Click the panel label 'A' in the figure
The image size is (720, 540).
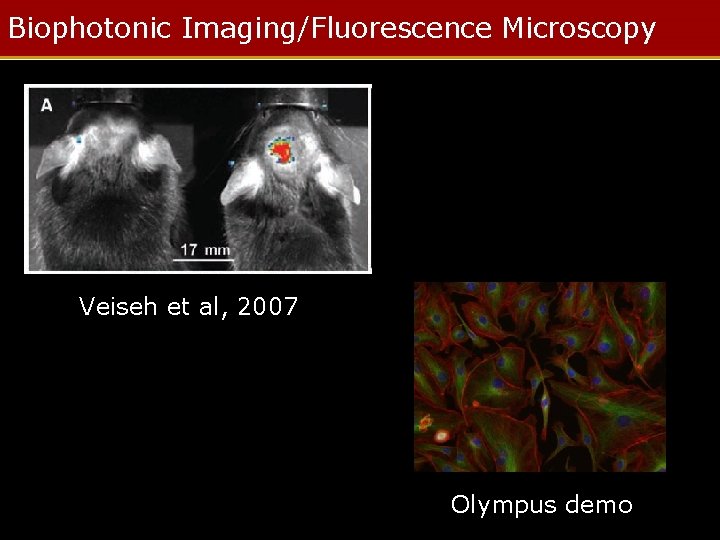tap(46, 106)
